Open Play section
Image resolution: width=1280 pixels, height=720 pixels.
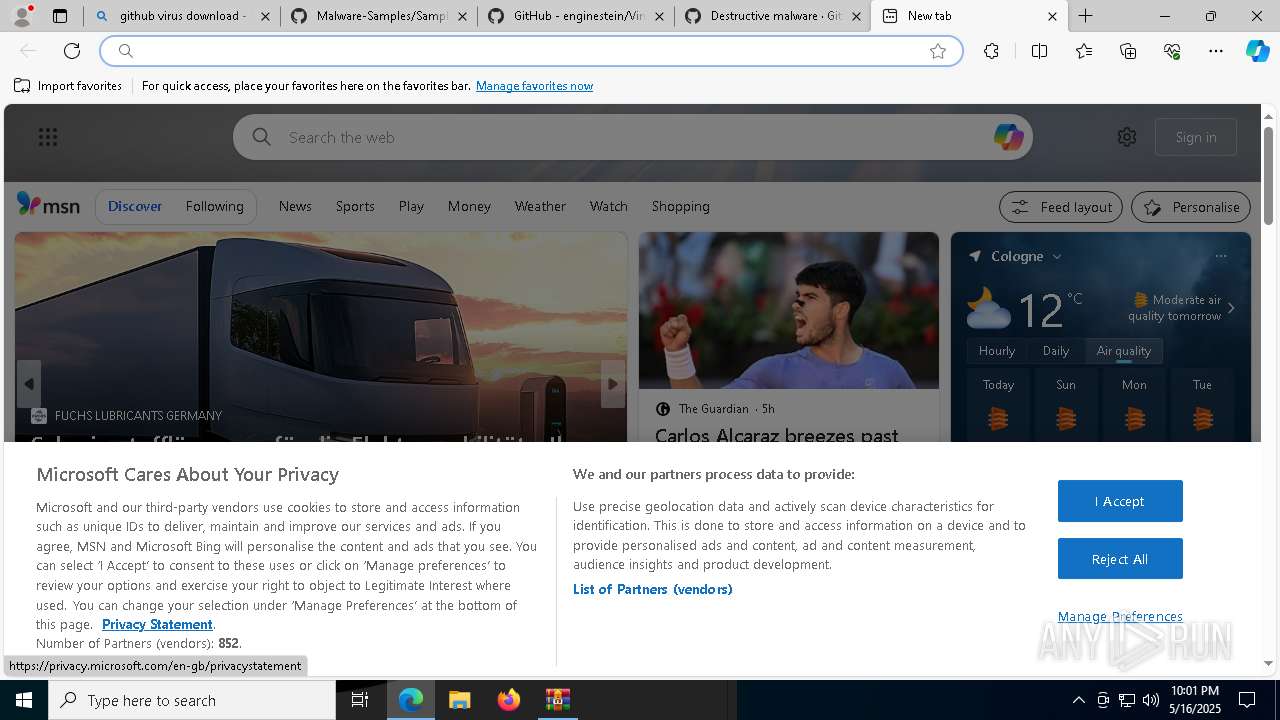click(x=411, y=206)
